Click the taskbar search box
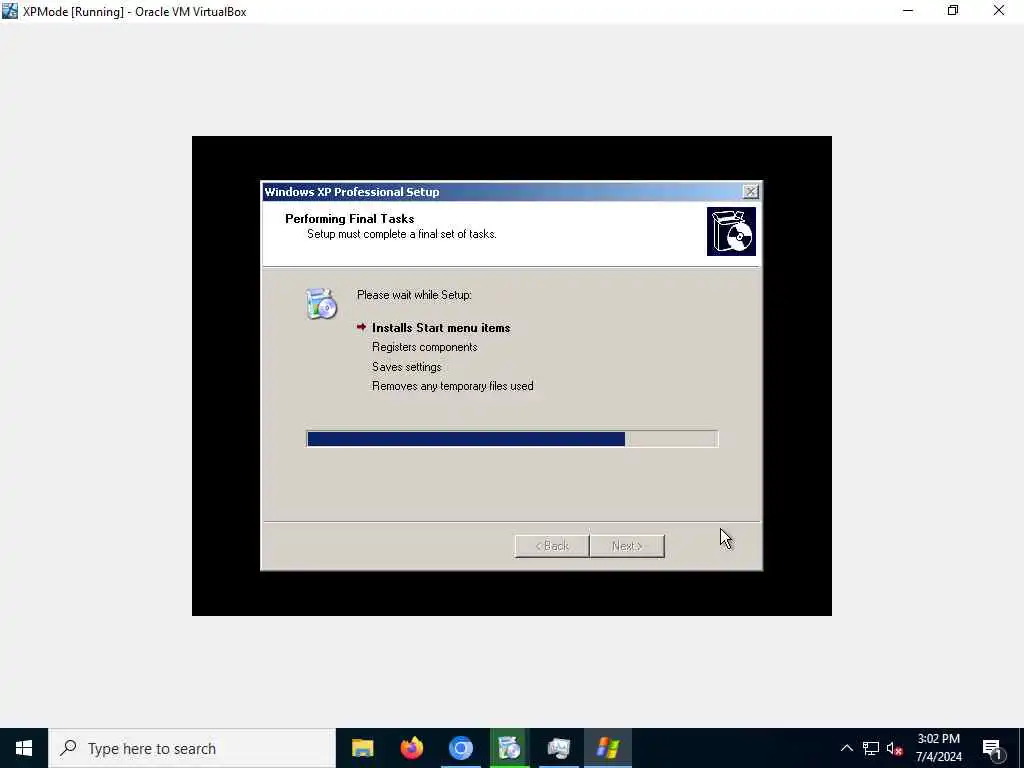The height and width of the screenshot is (768, 1024). pos(192,748)
